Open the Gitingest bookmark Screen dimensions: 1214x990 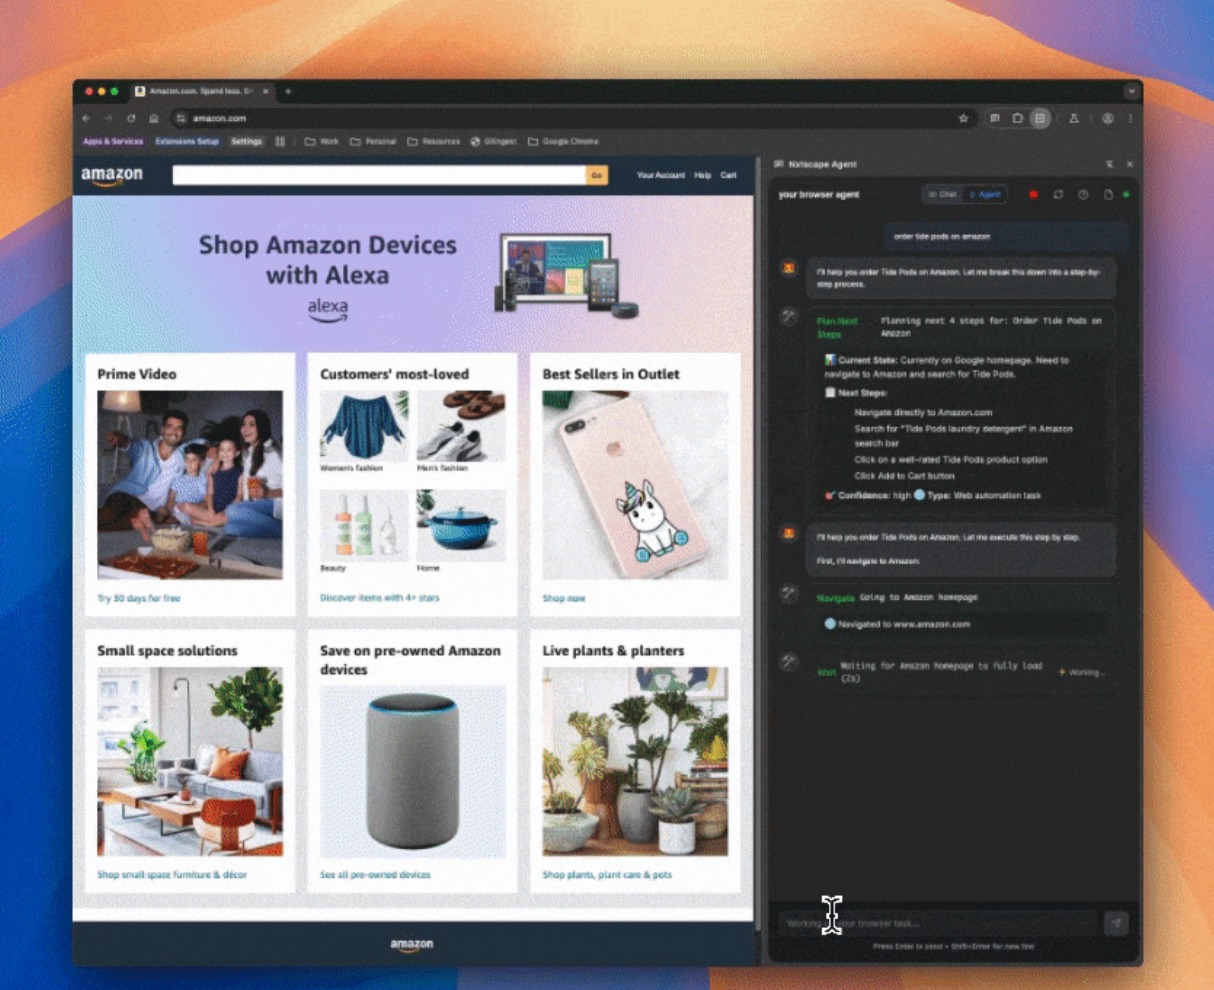pyautogui.click(x=494, y=141)
